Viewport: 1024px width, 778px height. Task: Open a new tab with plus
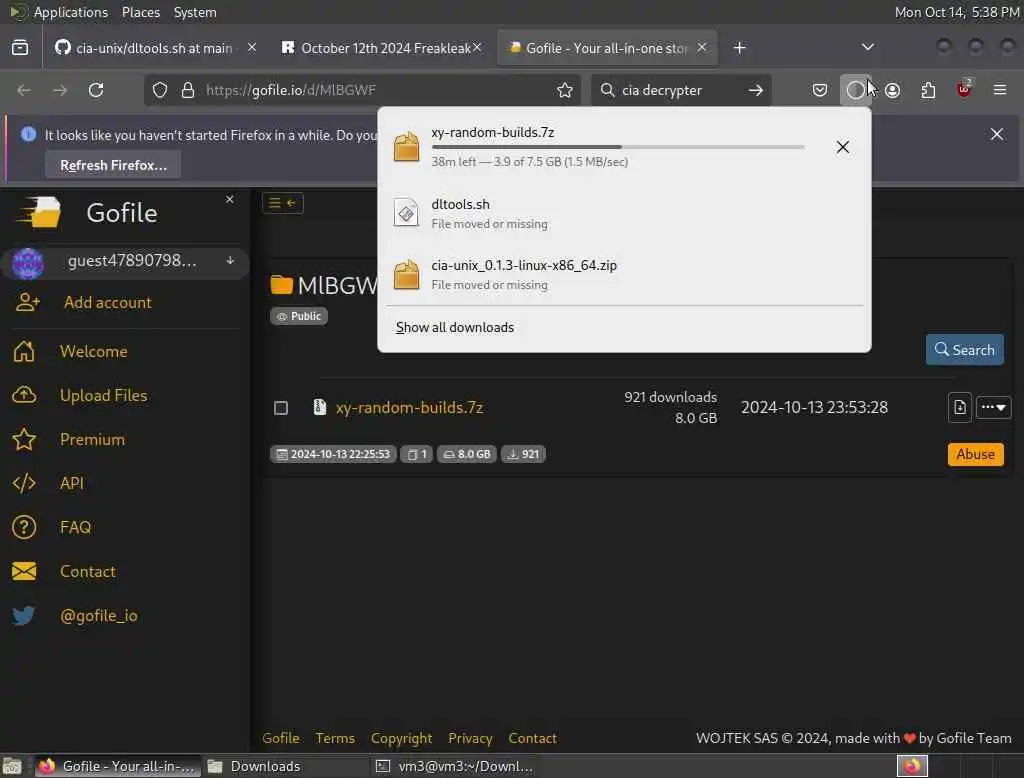pos(739,48)
